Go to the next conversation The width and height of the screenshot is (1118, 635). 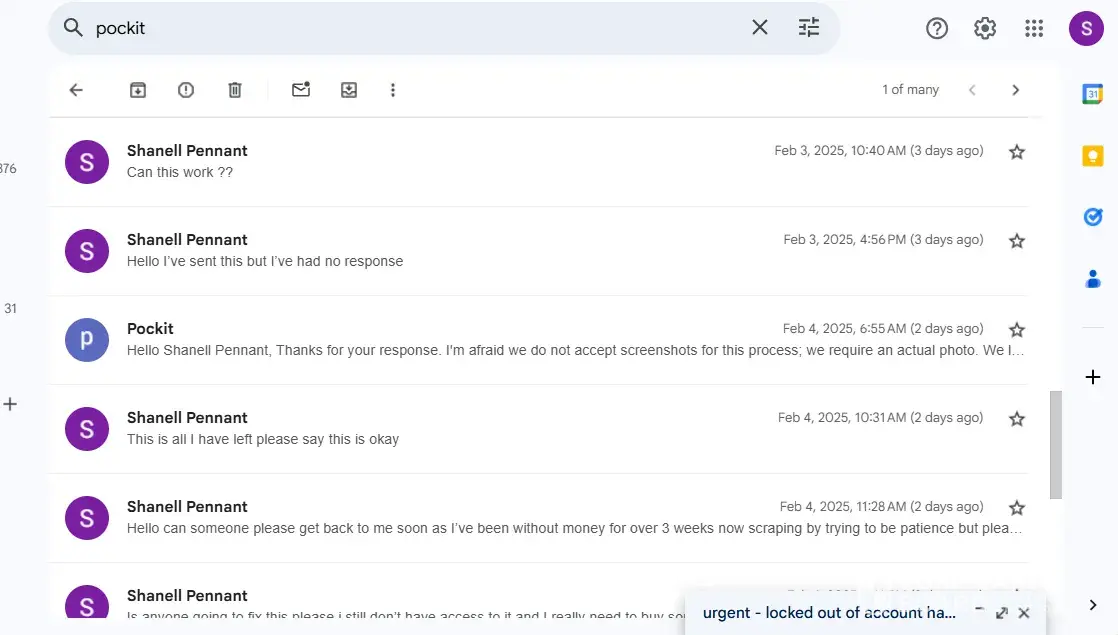(1015, 90)
